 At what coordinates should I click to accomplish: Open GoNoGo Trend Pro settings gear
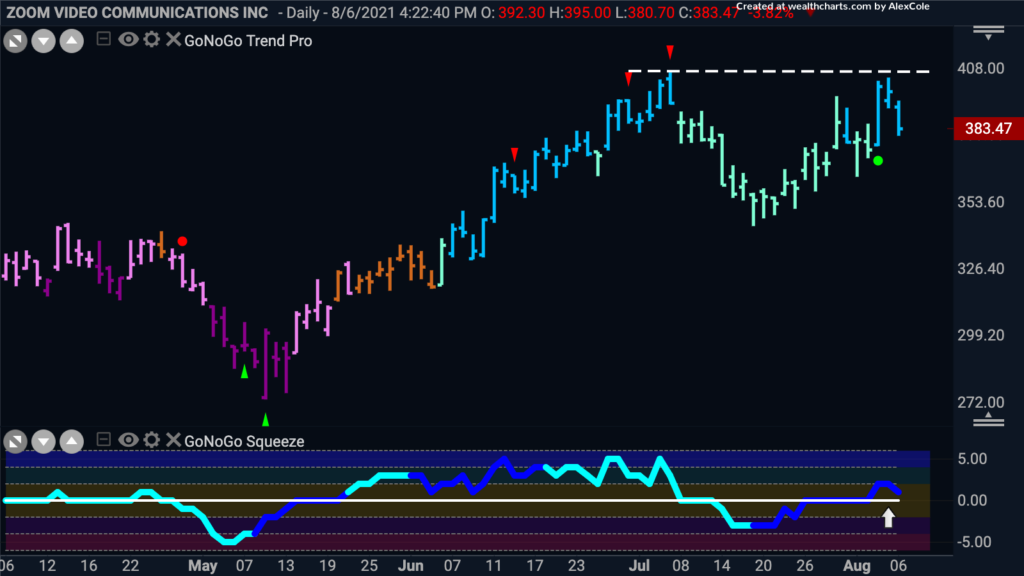click(x=152, y=39)
